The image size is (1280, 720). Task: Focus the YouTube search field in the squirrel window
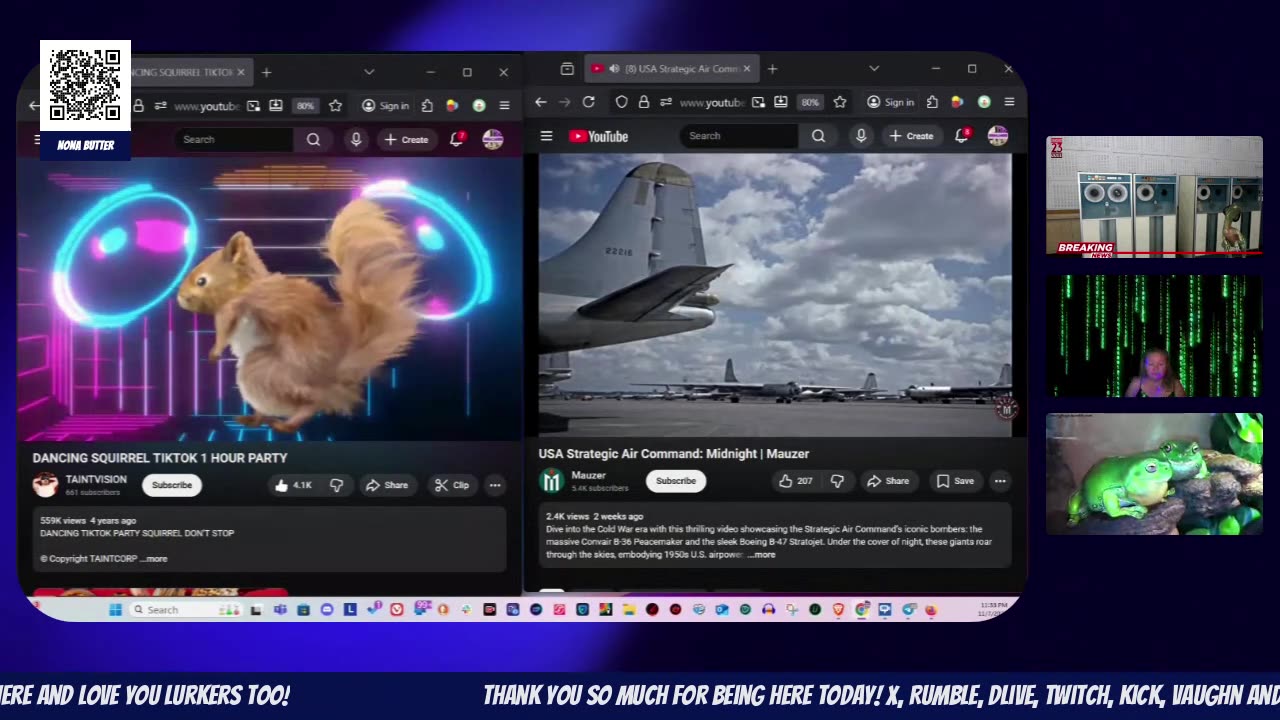coord(234,140)
